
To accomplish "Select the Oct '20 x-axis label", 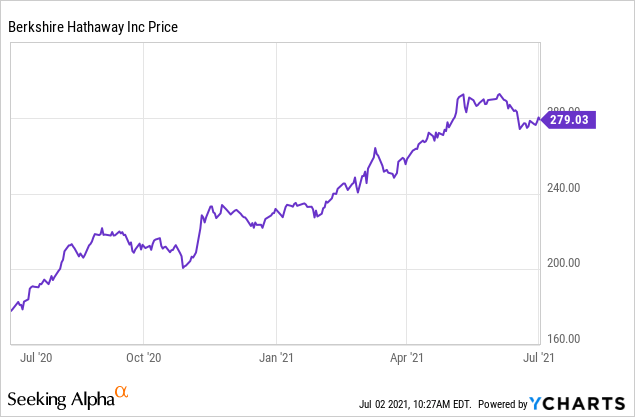I will point(143,355).
